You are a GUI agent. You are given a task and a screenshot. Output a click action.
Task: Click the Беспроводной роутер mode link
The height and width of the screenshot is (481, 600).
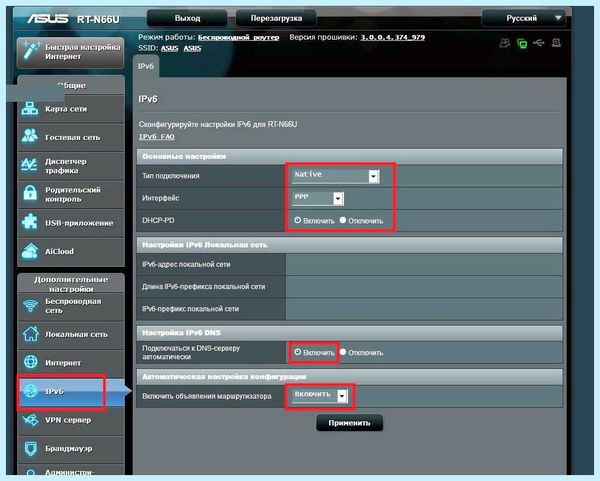[238, 38]
